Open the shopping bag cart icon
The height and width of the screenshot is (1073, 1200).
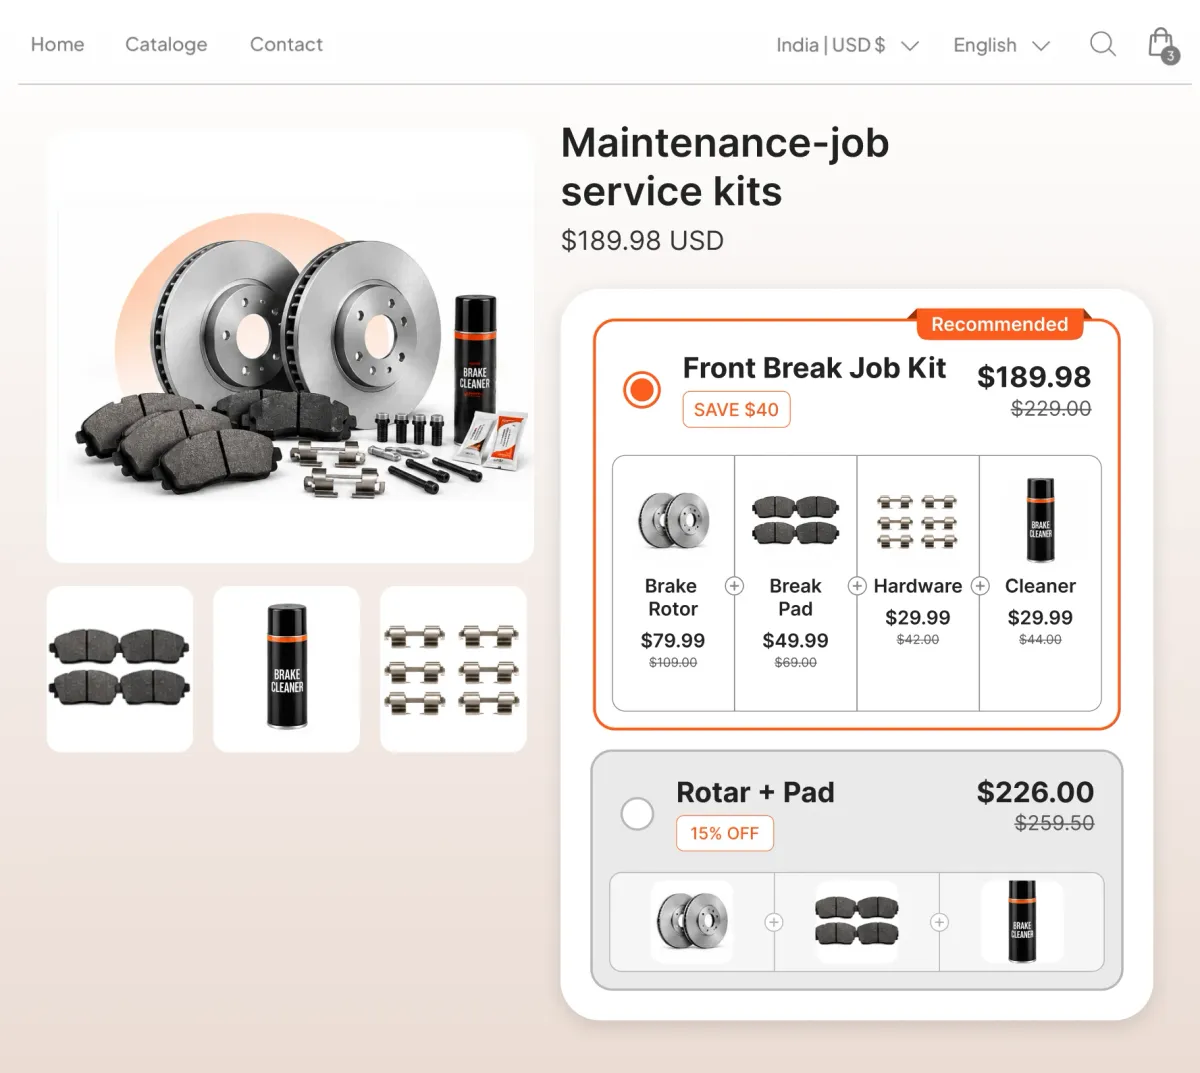(1162, 44)
